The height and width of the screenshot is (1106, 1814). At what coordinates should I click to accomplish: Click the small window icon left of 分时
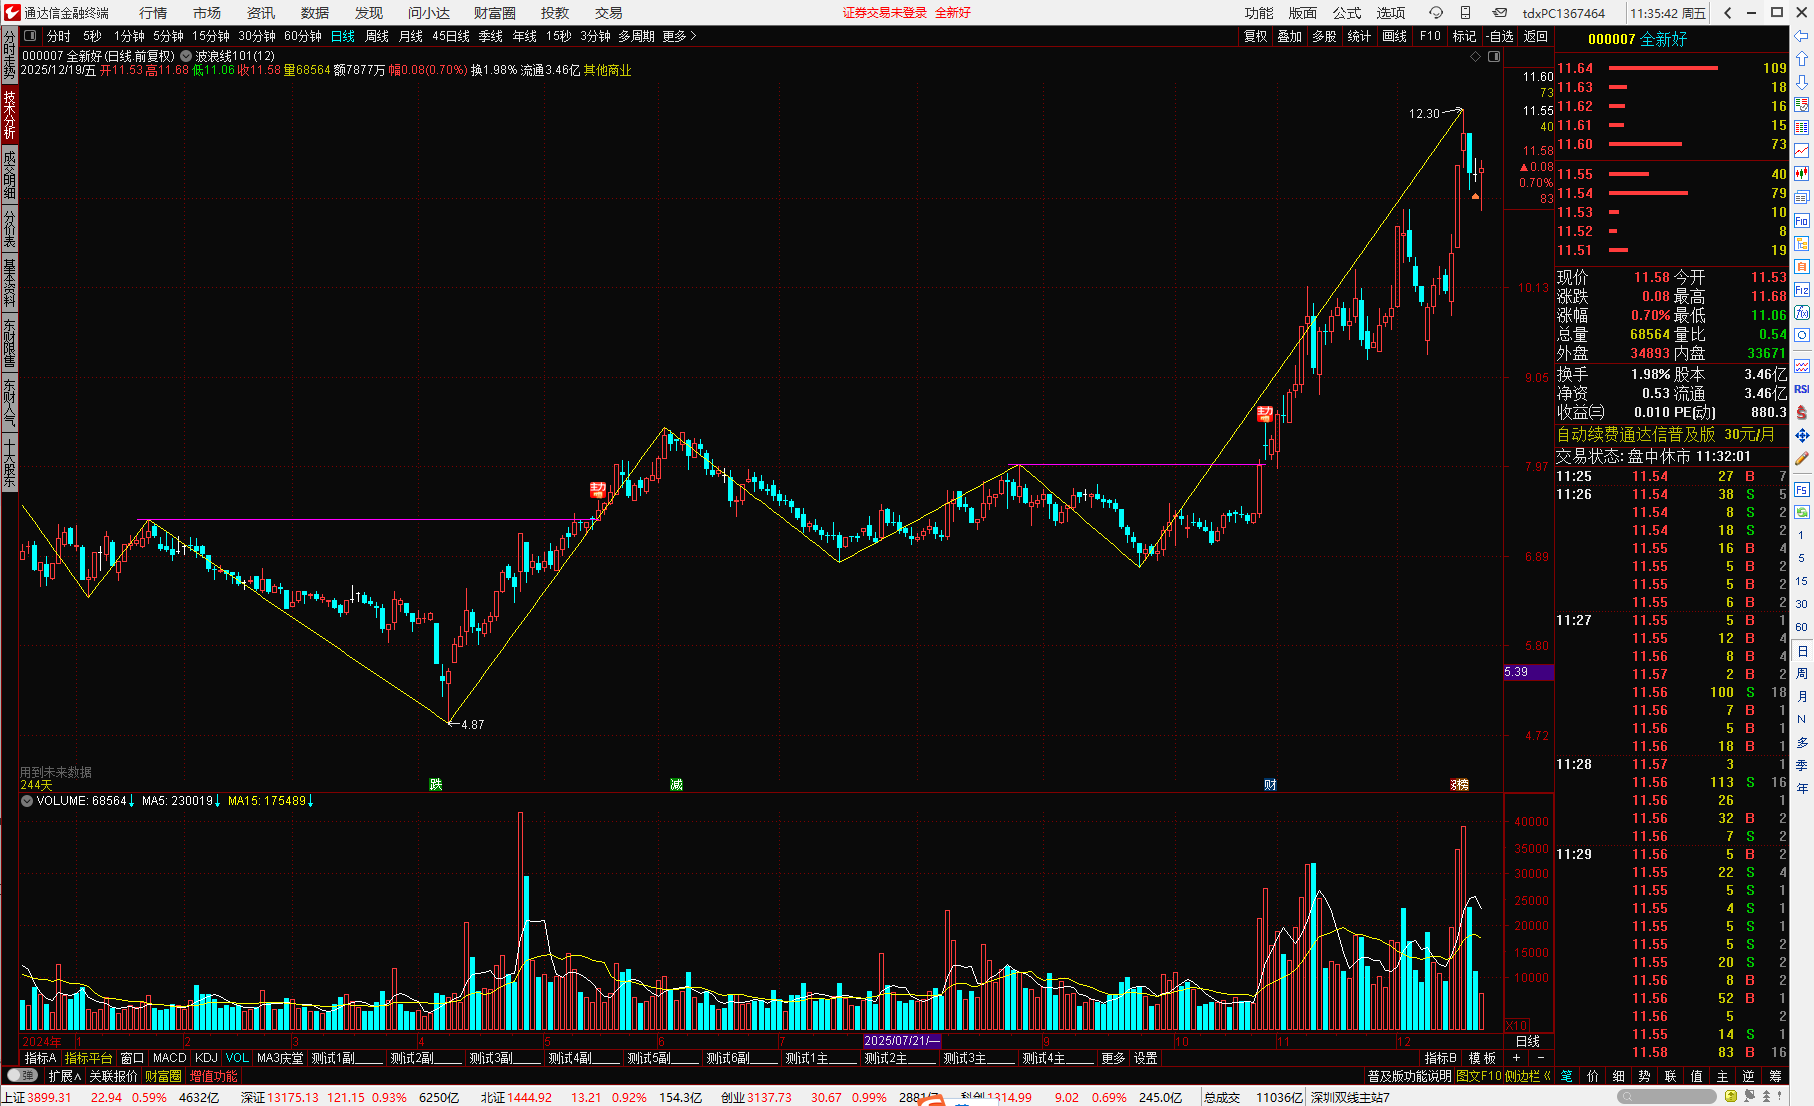pyautogui.click(x=30, y=36)
